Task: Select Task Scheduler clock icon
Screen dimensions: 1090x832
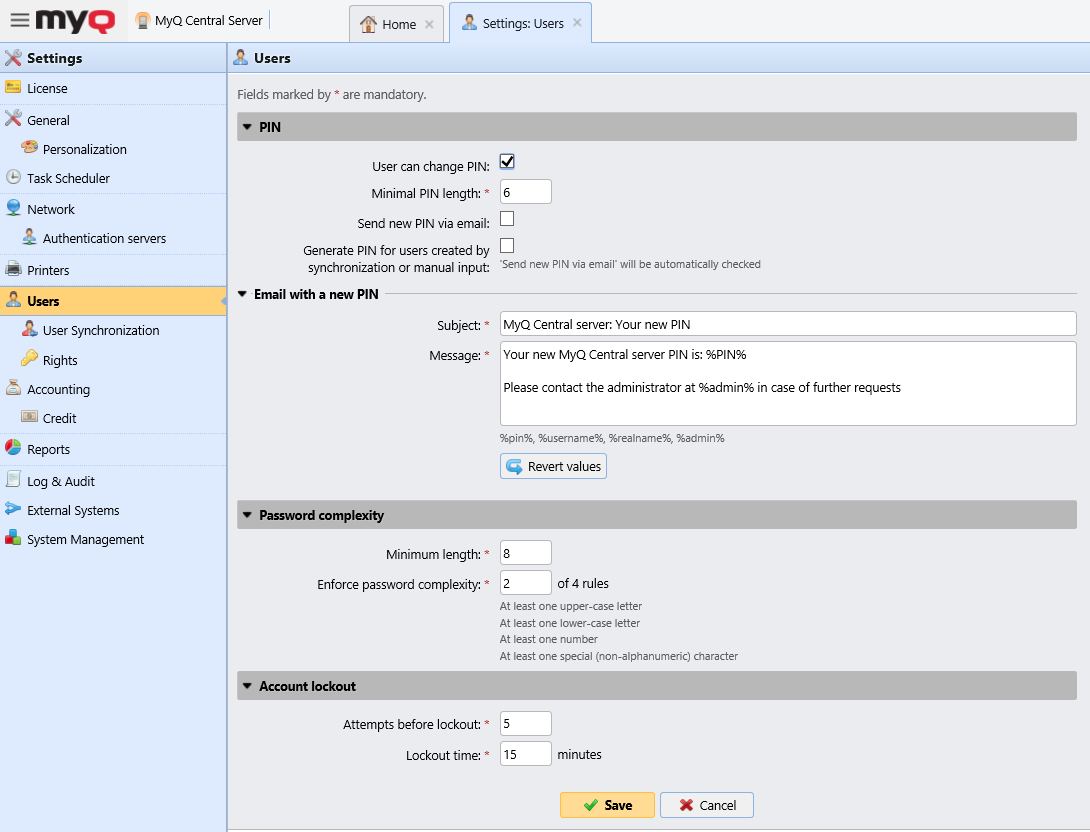Action: [13, 178]
